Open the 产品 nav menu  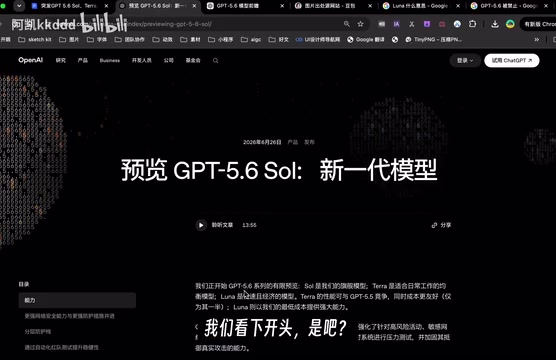coord(83,61)
